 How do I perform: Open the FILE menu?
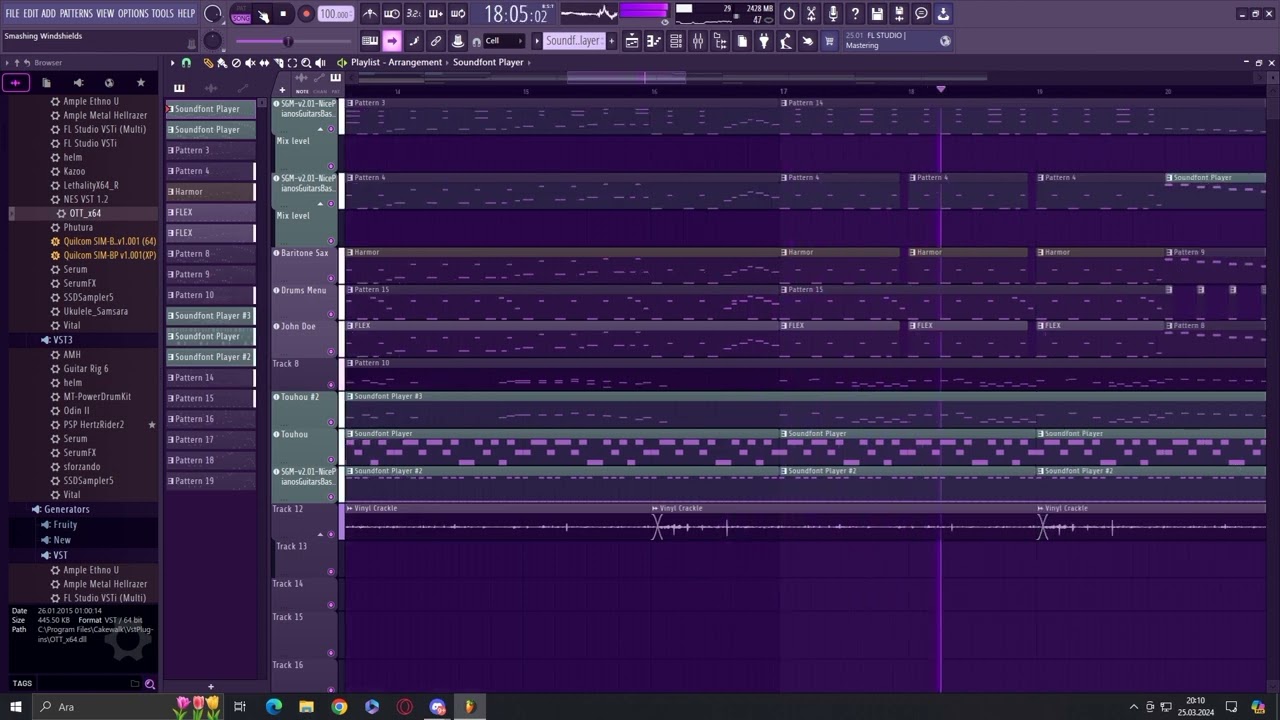point(12,14)
